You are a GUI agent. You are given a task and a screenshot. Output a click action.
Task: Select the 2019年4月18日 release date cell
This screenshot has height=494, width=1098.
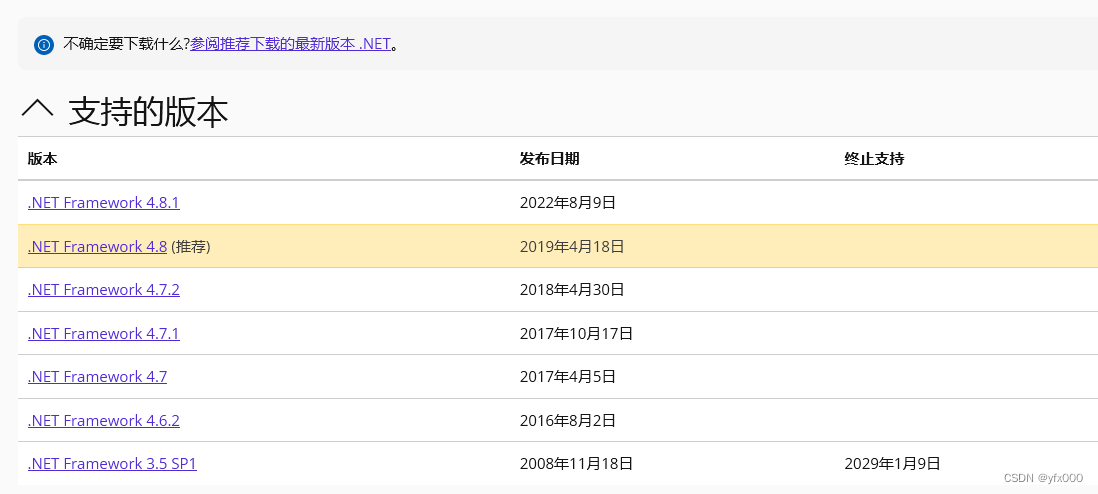click(x=572, y=247)
